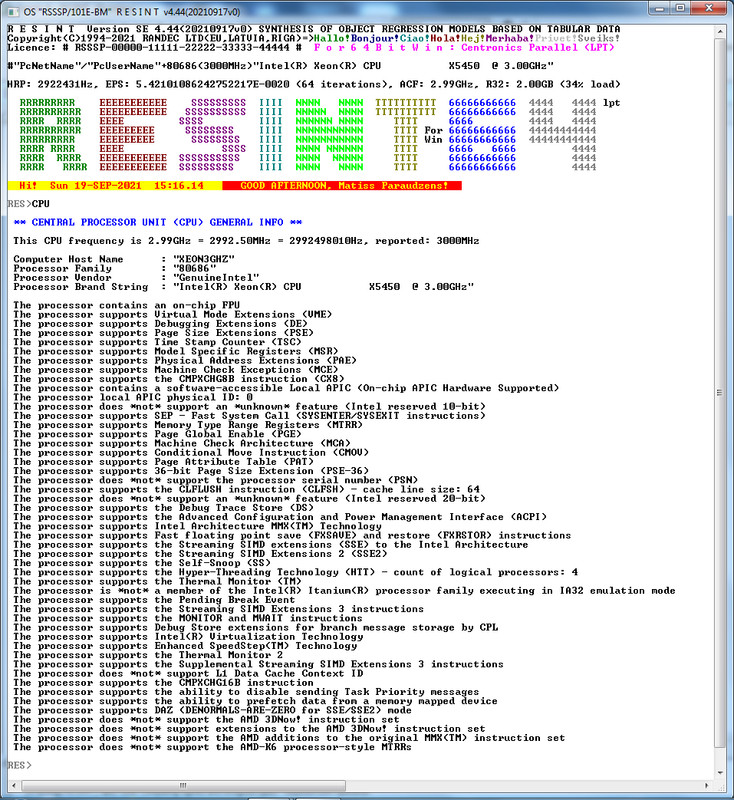Click the 'RES>CPU' command line
This screenshot has width=734, height=800.
(x=29, y=204)
